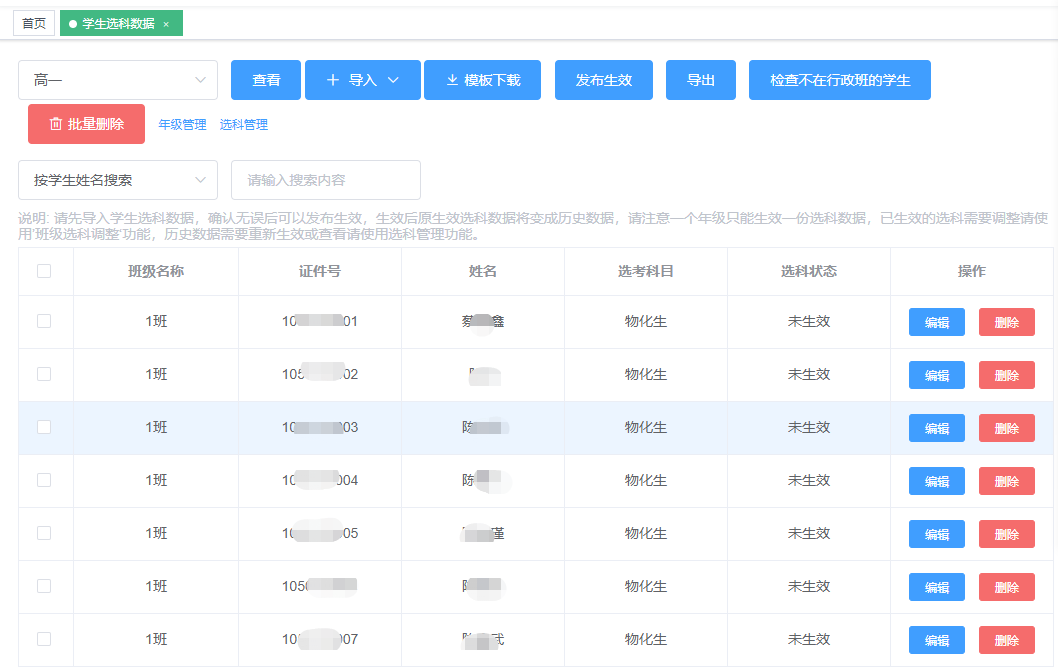Click the 模板下载 download button
This screenshot has height=667, width=1058.
click(x=482, y=80)
